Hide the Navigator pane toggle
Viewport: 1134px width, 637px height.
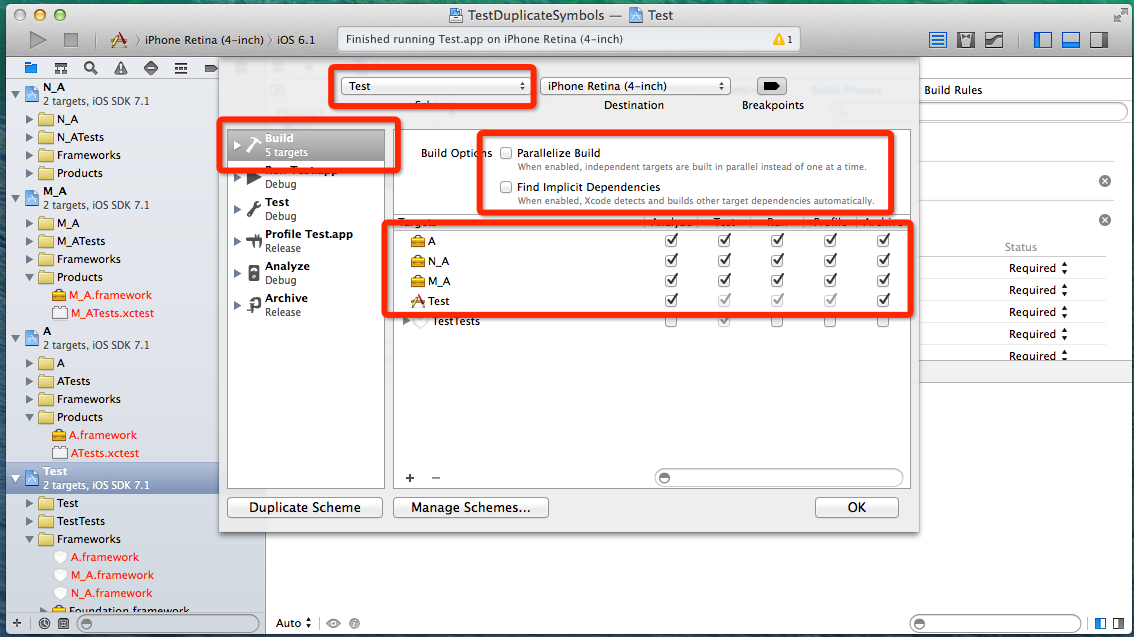click(x=1043, y=40)
